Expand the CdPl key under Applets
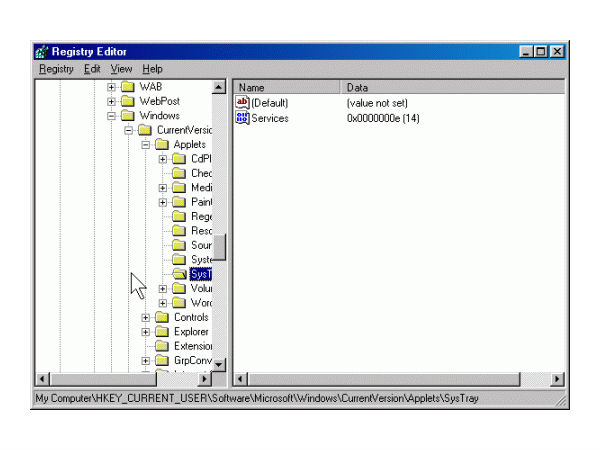 point(163,159)
